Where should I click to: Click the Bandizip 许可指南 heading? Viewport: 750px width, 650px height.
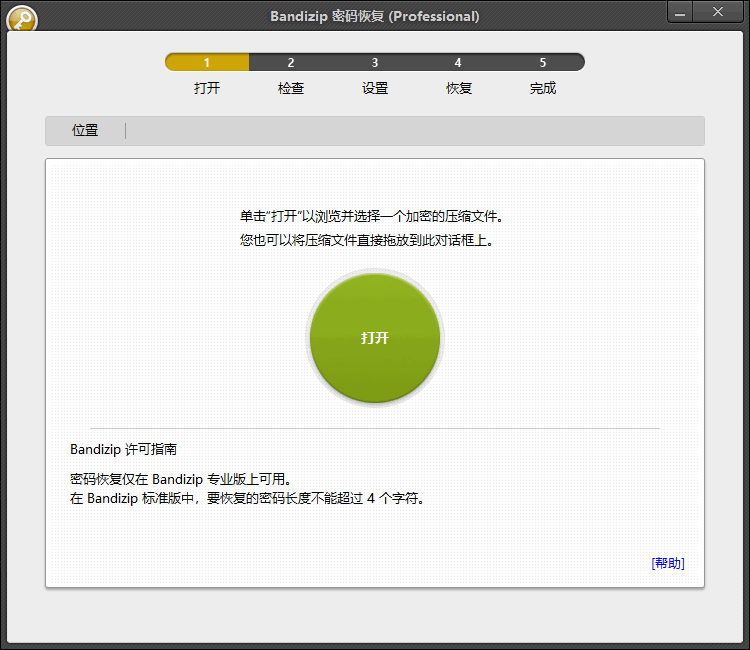pyautogui.click(x=123, y=450)
